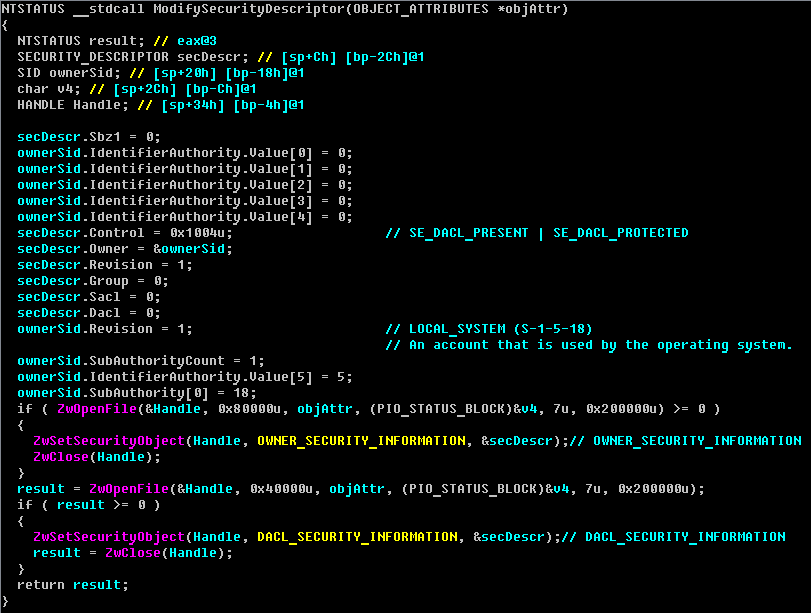Click the 'An account that is used' comment
811x613 pixels.
(589, 346)
